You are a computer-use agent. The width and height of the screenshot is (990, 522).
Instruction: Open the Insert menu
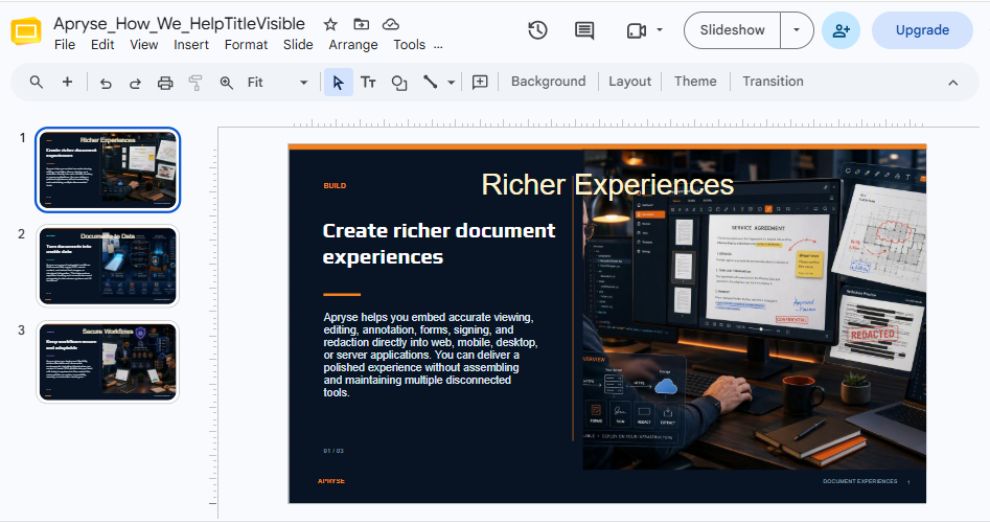191,45
